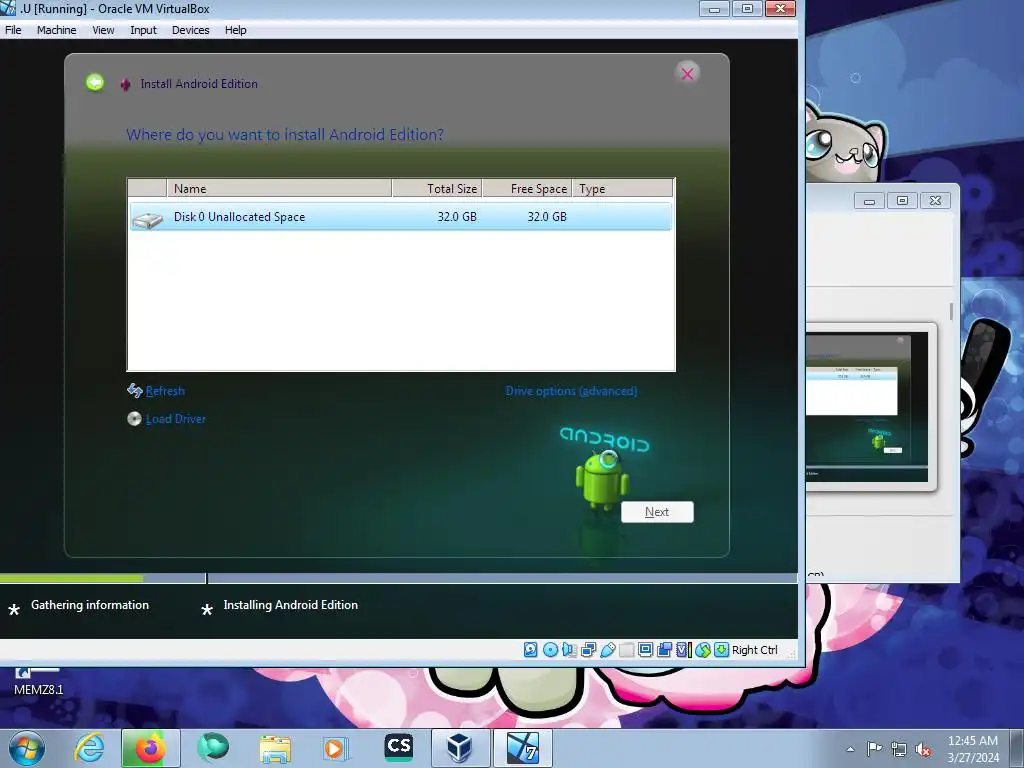Viewport: 1024px width, 768px height.
Task: Open the Input menu
Action: 143,30
